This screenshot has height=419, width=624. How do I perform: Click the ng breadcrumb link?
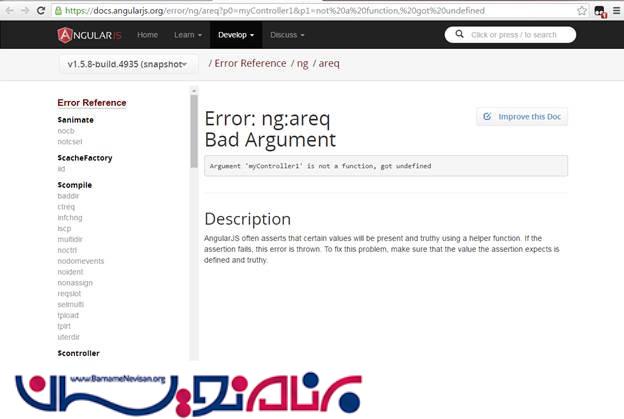pos(304,64)
